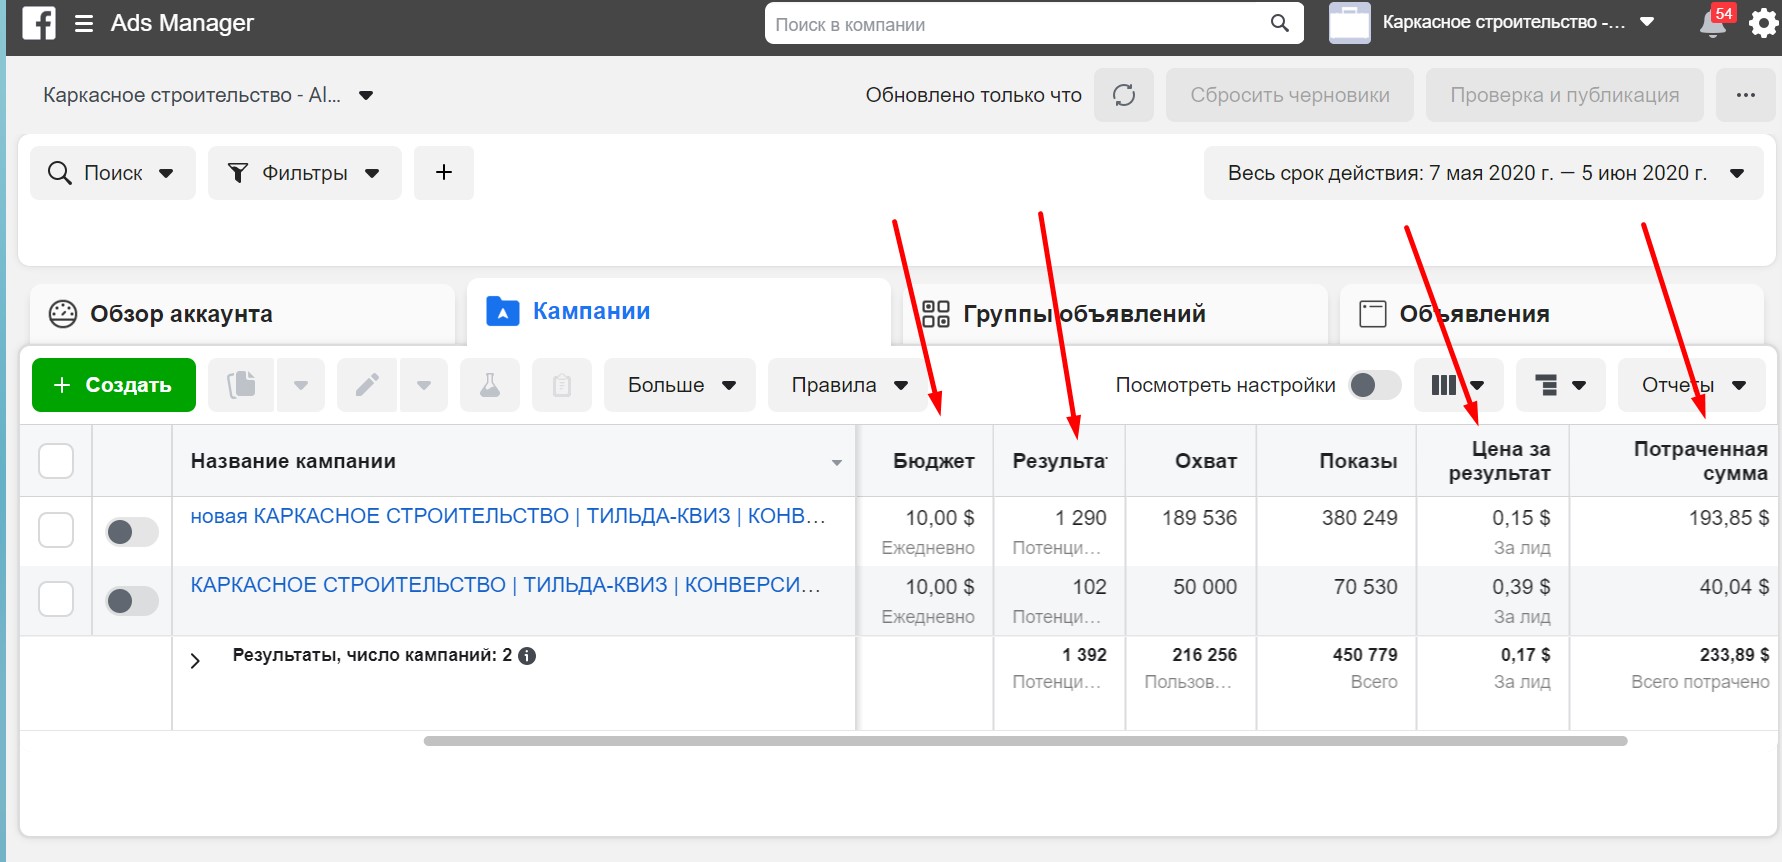Click info icon beside campaign results count

pyautogui.click(x=527, y=656)
